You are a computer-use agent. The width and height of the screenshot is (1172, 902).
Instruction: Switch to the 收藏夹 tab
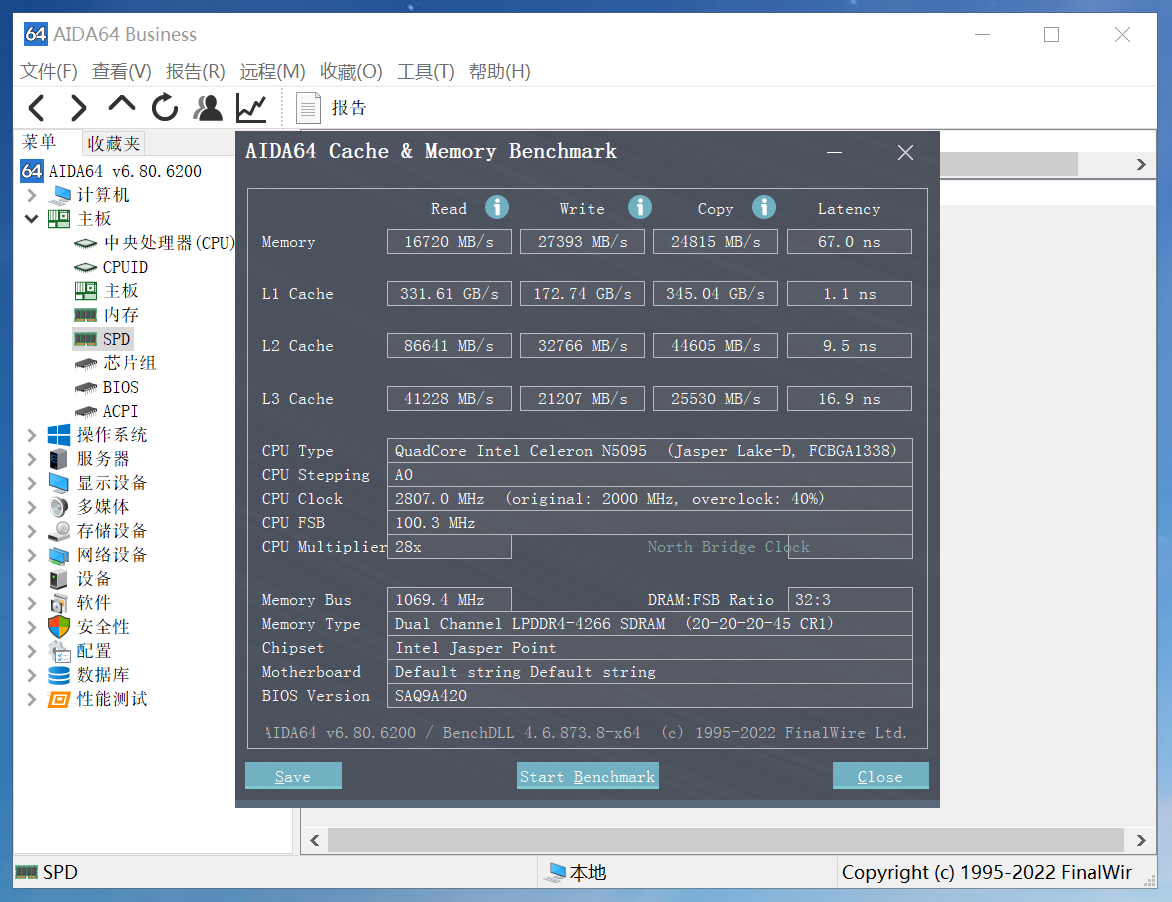coord(113,143)
